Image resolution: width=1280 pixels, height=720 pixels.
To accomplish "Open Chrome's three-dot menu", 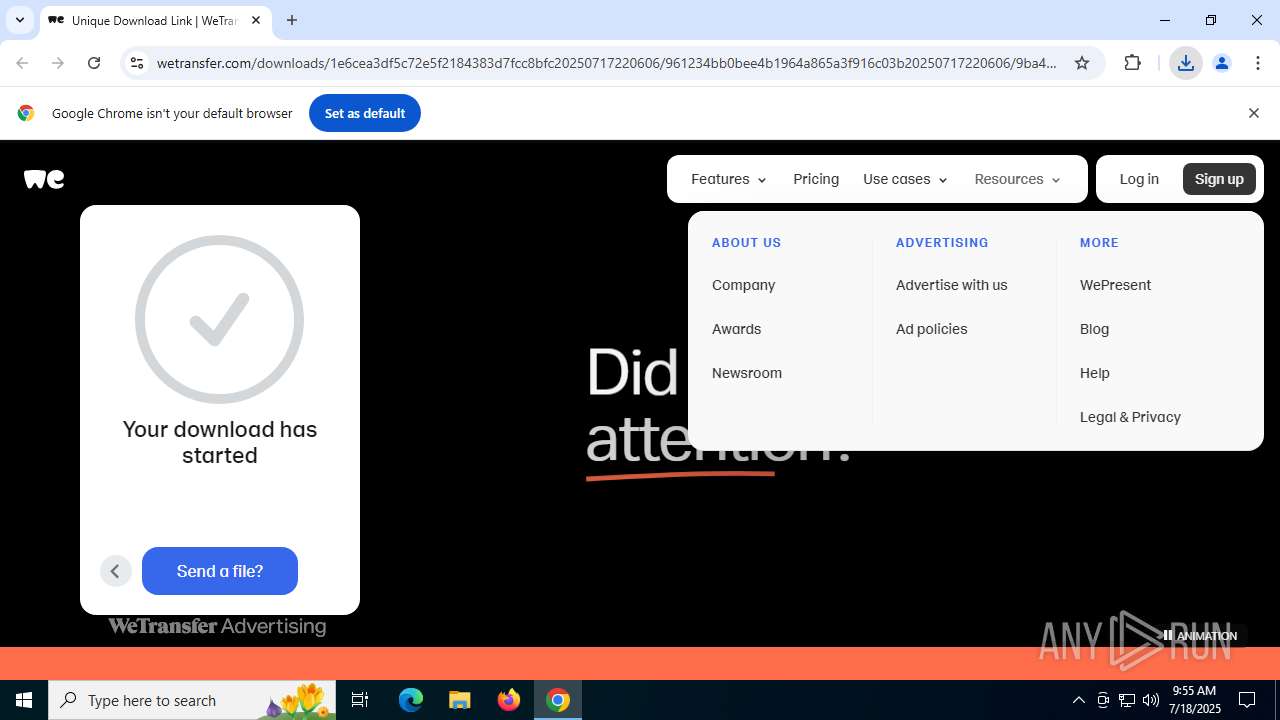I will [1258, 63].
